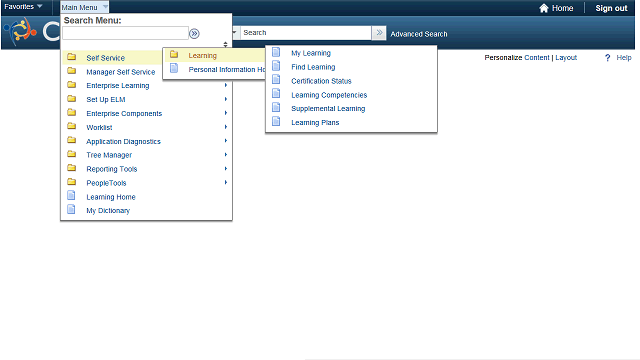Viewport: 640px width, 360px height.
Task: Click the Oracle people logo
Action: click(20, 31)
